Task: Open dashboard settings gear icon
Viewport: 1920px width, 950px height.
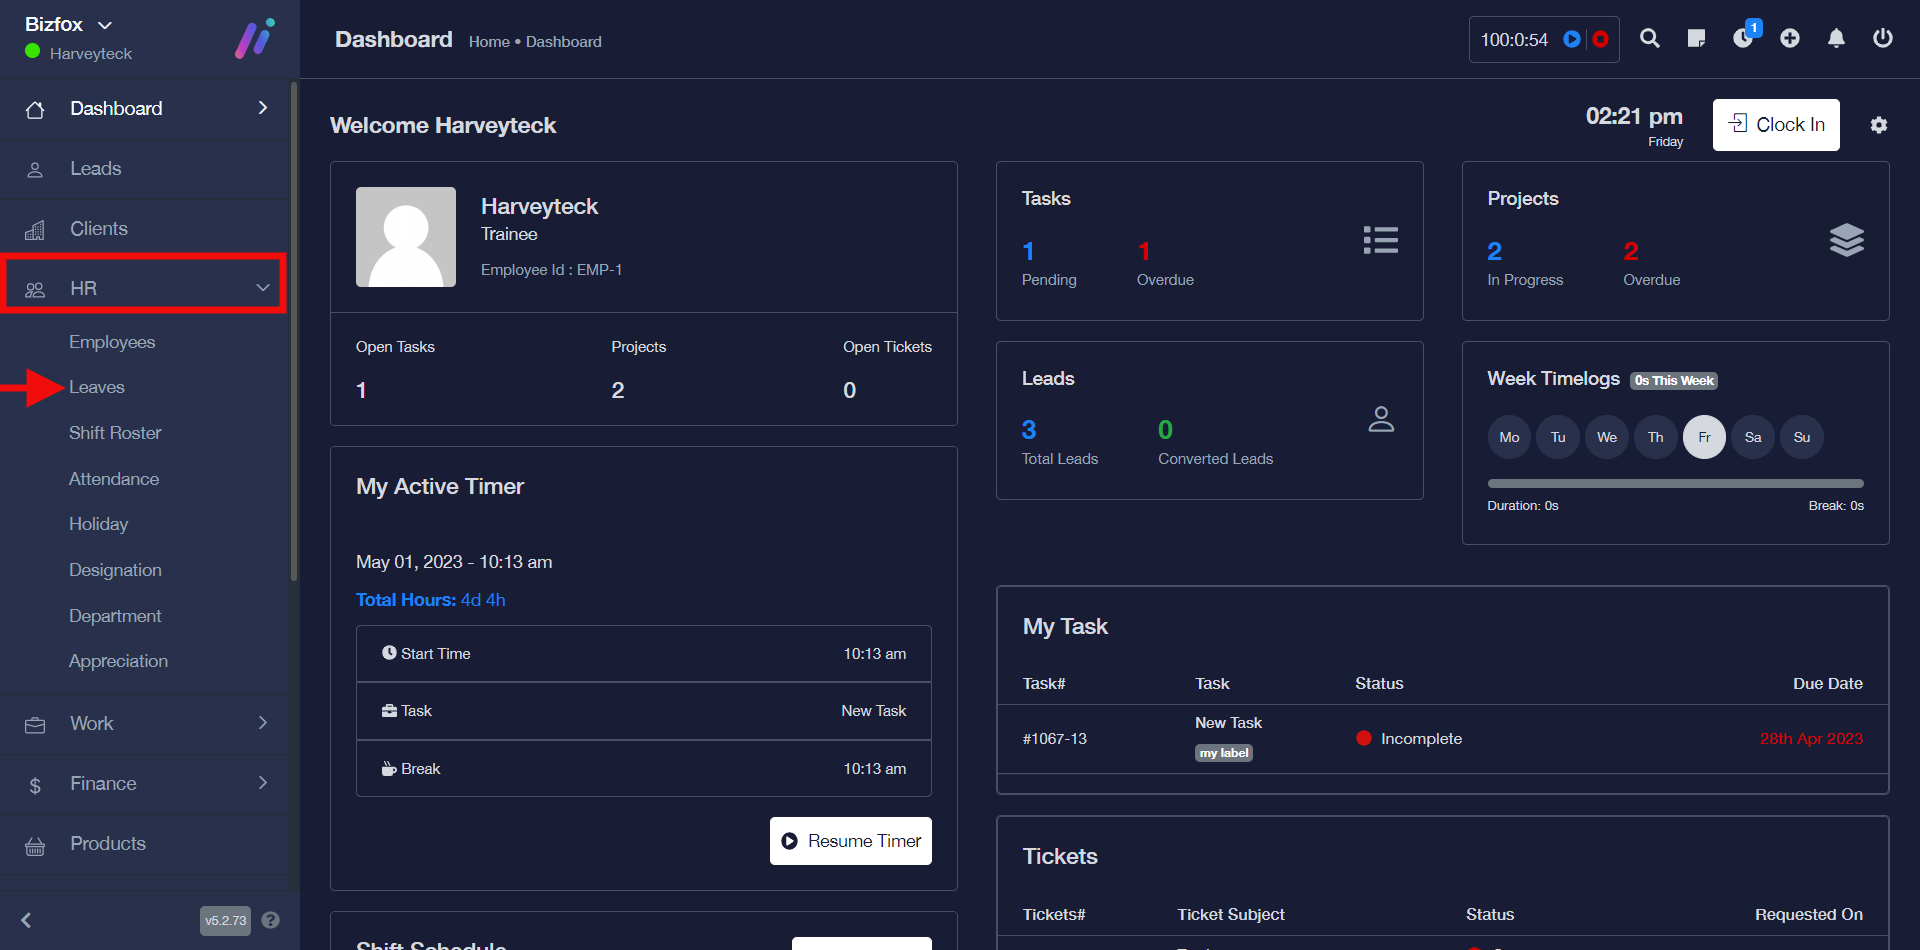Action: tap(1879, 125)
